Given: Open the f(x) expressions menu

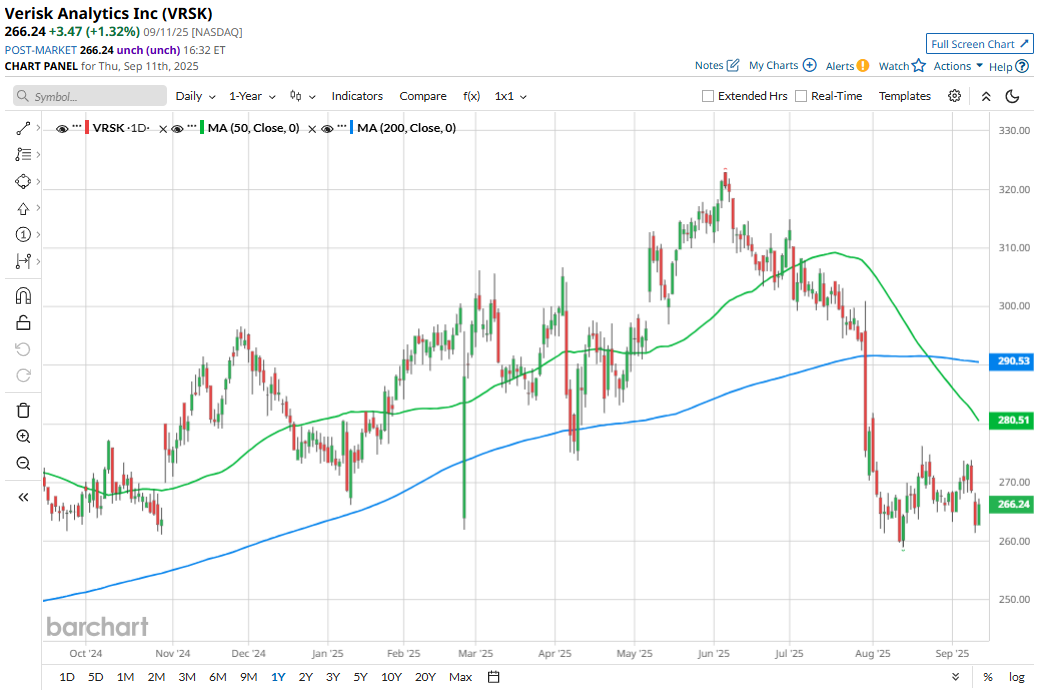Looking at the screenshot, I should pos(471,96).
